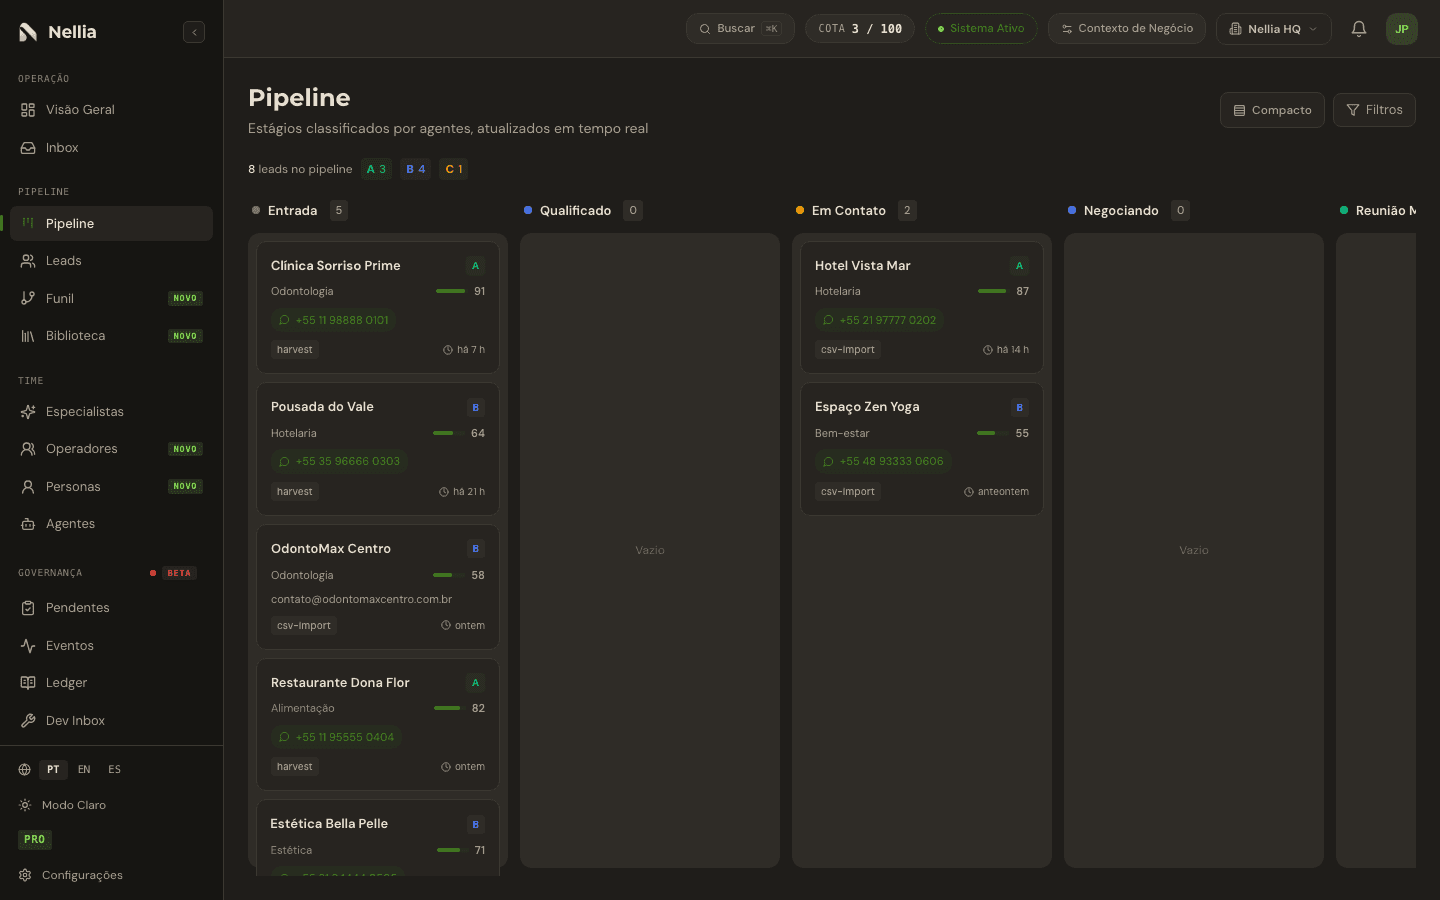Screen dimensions: 1440x900
Task: Open notifications bell
Action: (1359, 29)
